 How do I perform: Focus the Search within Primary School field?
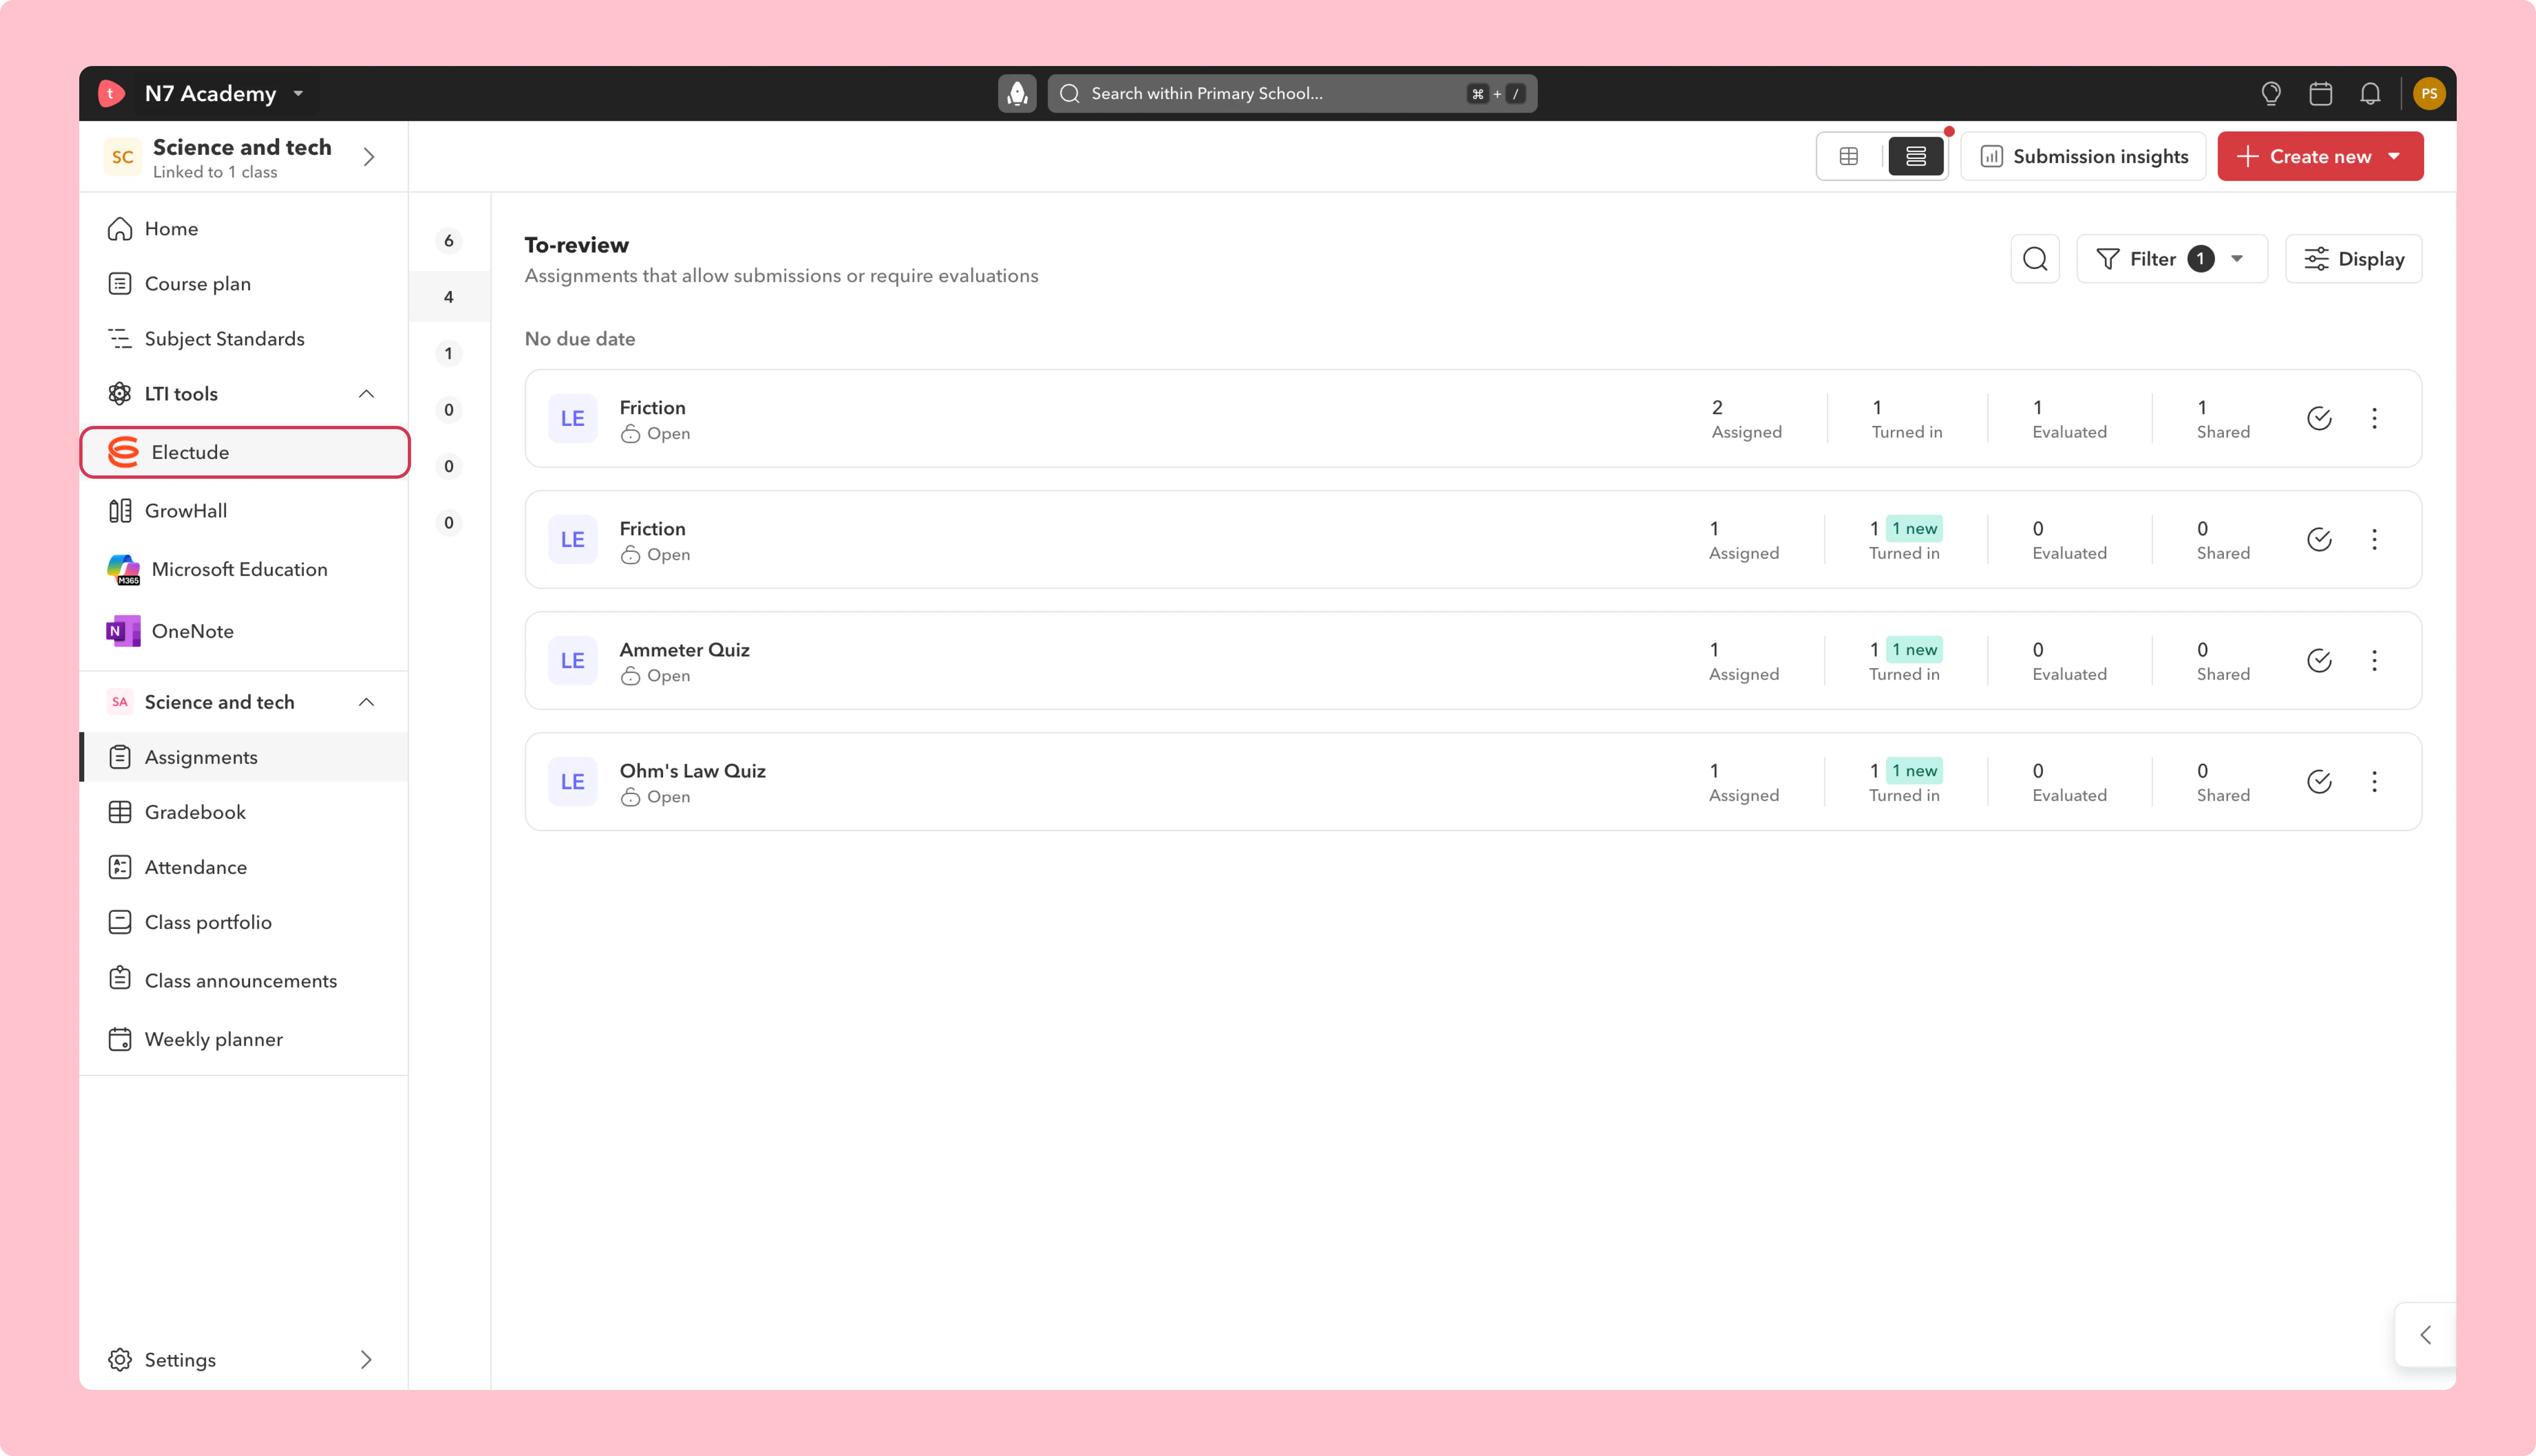[x=1291, y=93]
